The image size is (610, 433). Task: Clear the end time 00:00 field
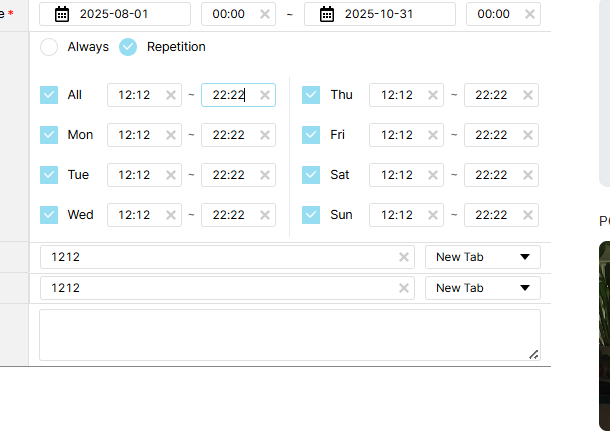click(529, 14)
